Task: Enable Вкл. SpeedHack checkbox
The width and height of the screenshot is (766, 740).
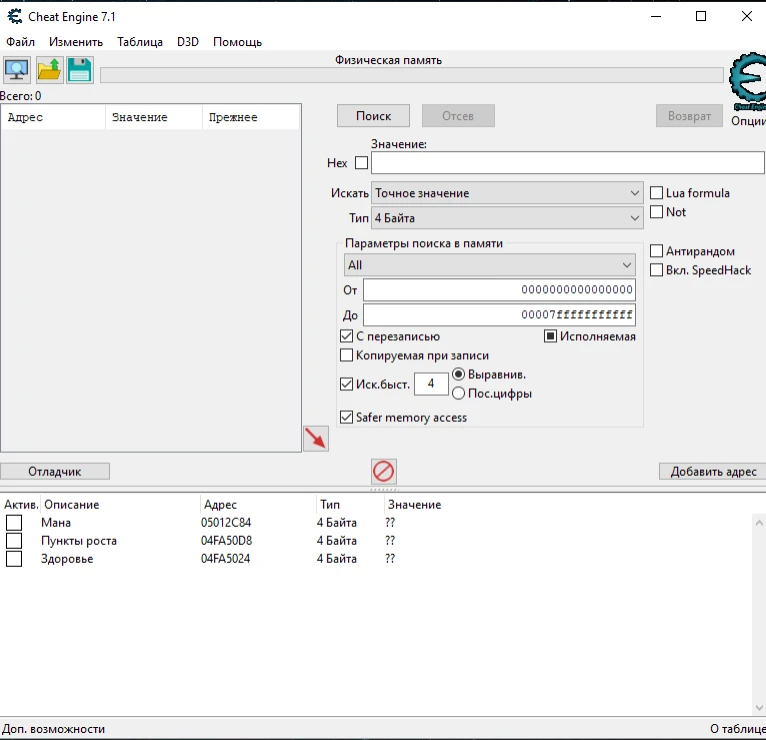Action: [657, 270]
